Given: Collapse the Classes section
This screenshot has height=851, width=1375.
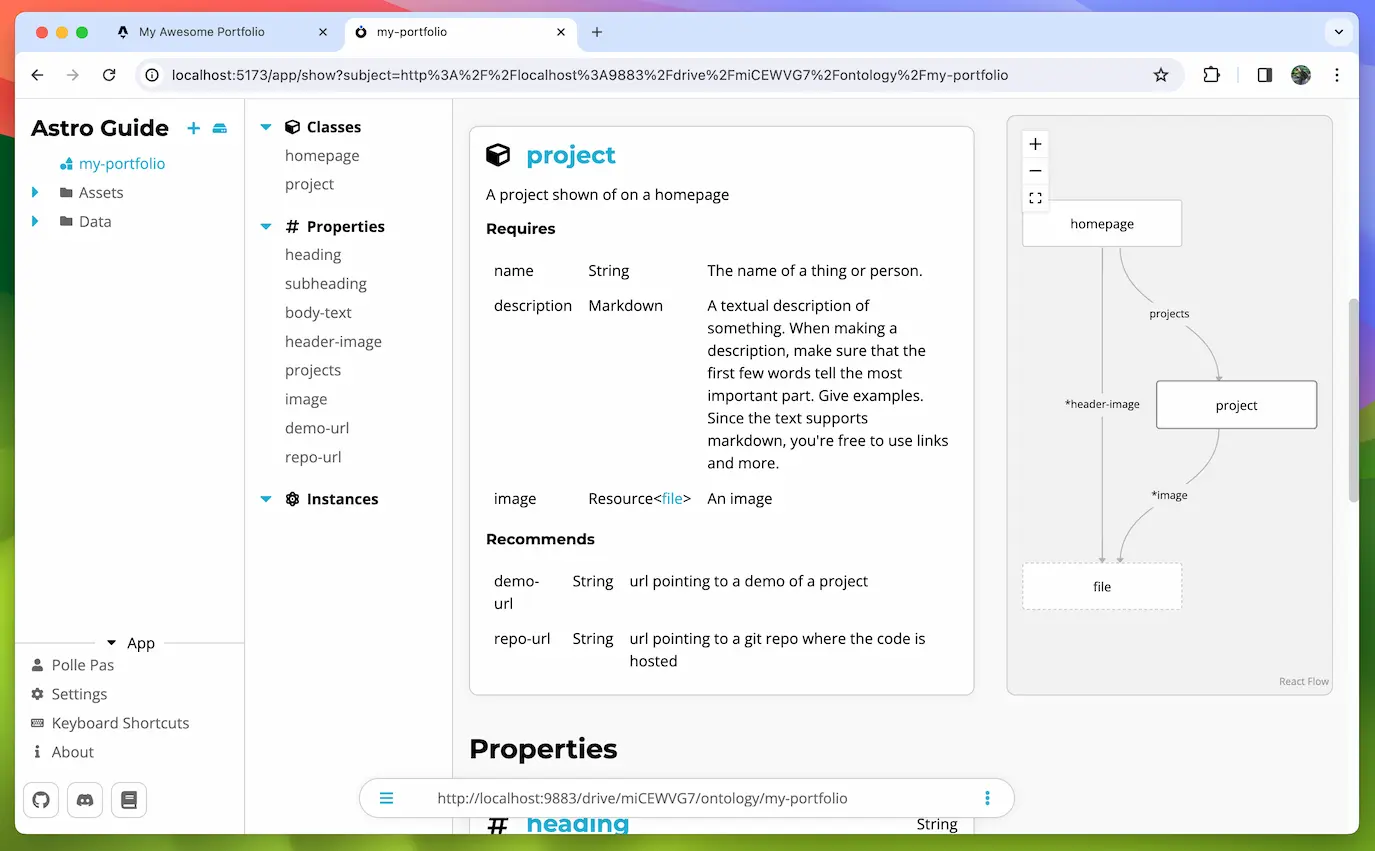Looking at the screenshot, I should click(266, 127).
